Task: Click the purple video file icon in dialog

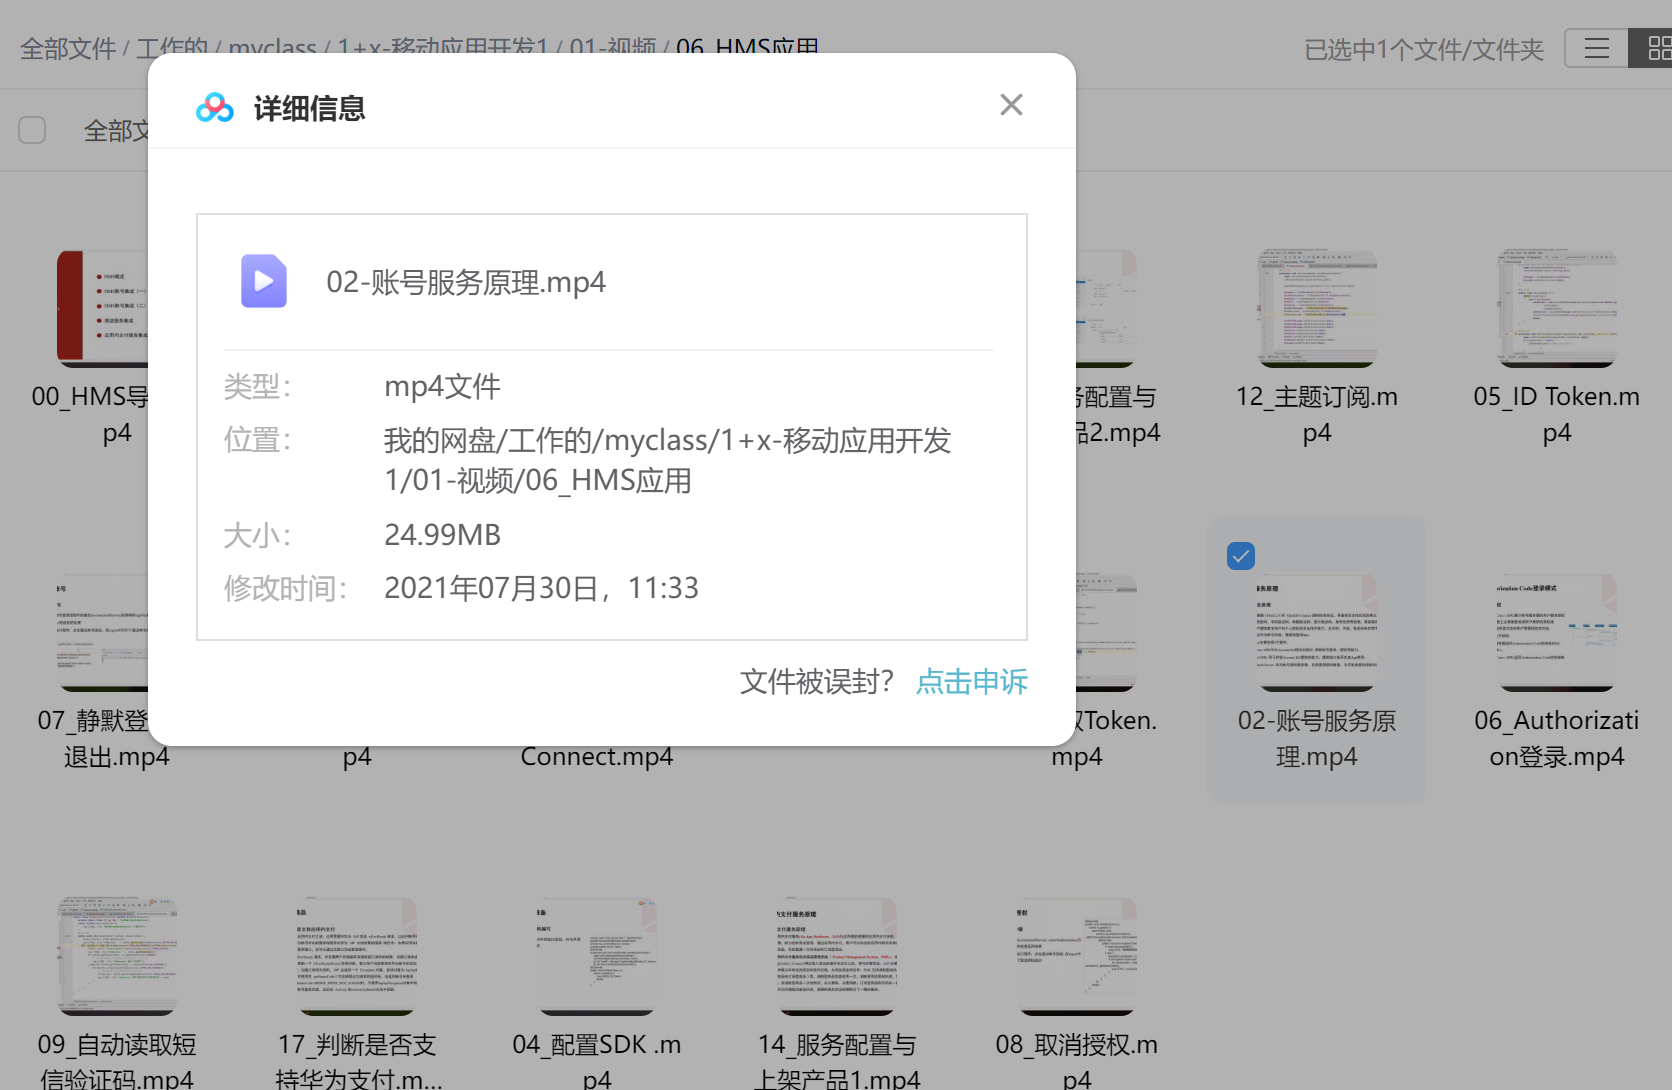Action: (264, 281)
